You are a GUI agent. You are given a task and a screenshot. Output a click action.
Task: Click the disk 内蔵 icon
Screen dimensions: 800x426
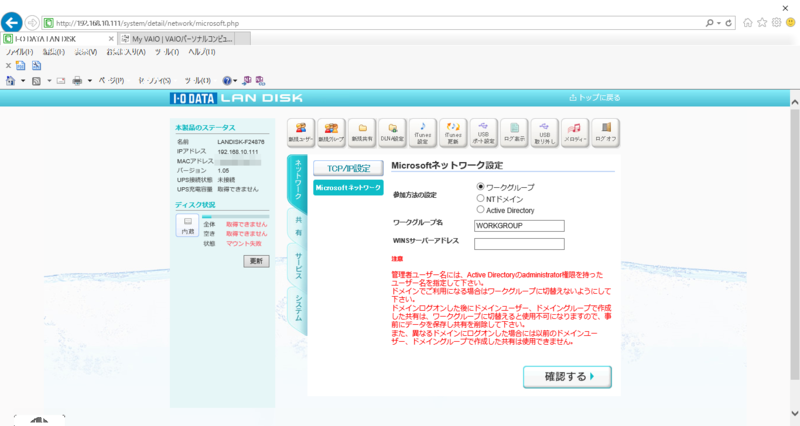click(188, 225)
